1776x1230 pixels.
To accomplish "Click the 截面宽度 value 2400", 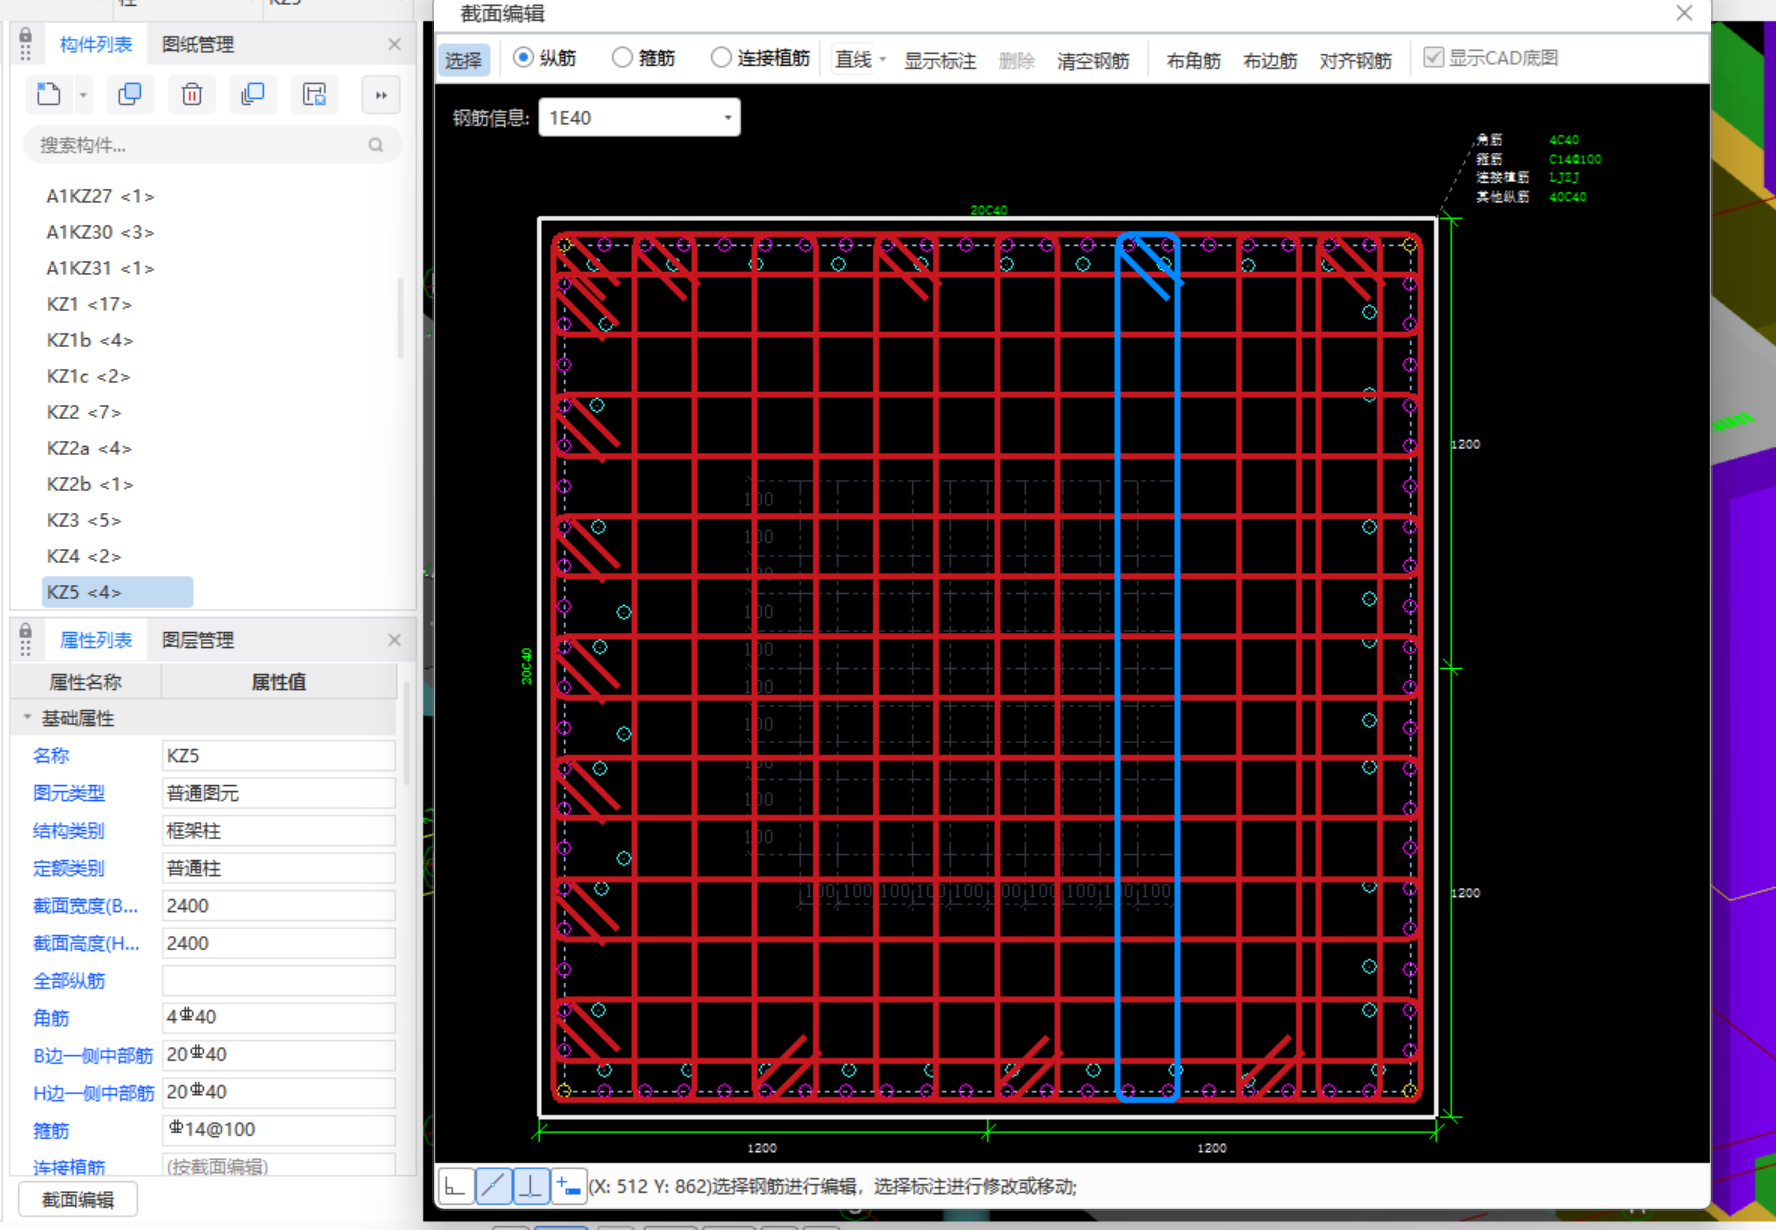I will point(278,905).
